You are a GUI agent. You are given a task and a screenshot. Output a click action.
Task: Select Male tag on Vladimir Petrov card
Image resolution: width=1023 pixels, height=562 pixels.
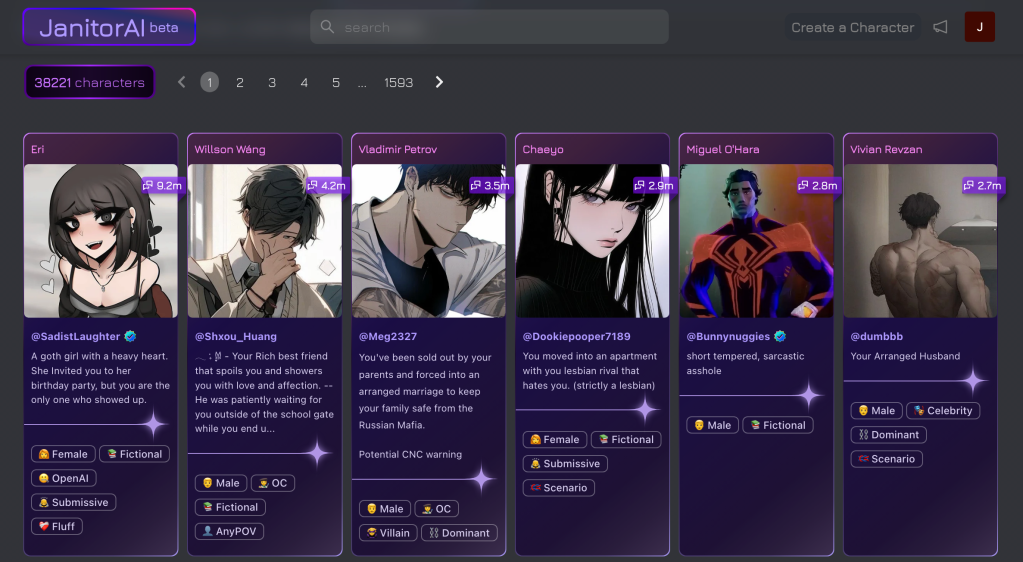(x=385, y=508)
